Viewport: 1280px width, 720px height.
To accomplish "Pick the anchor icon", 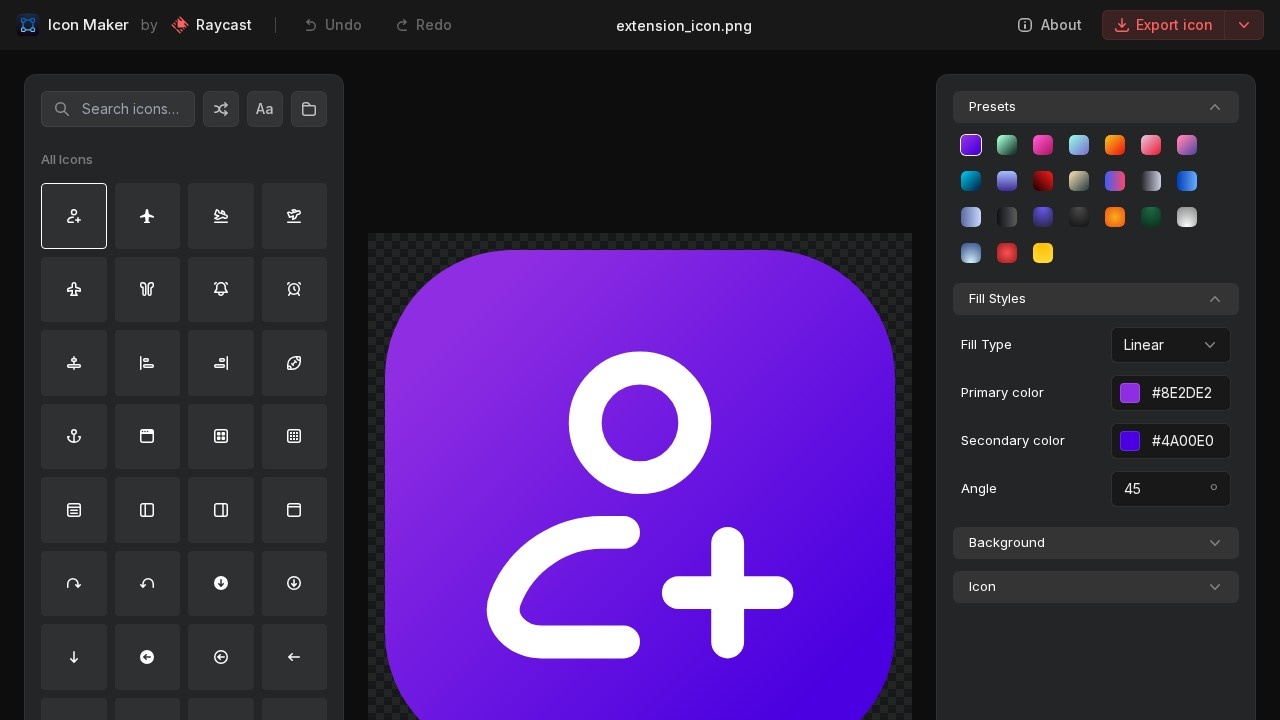I will point(74,436).
